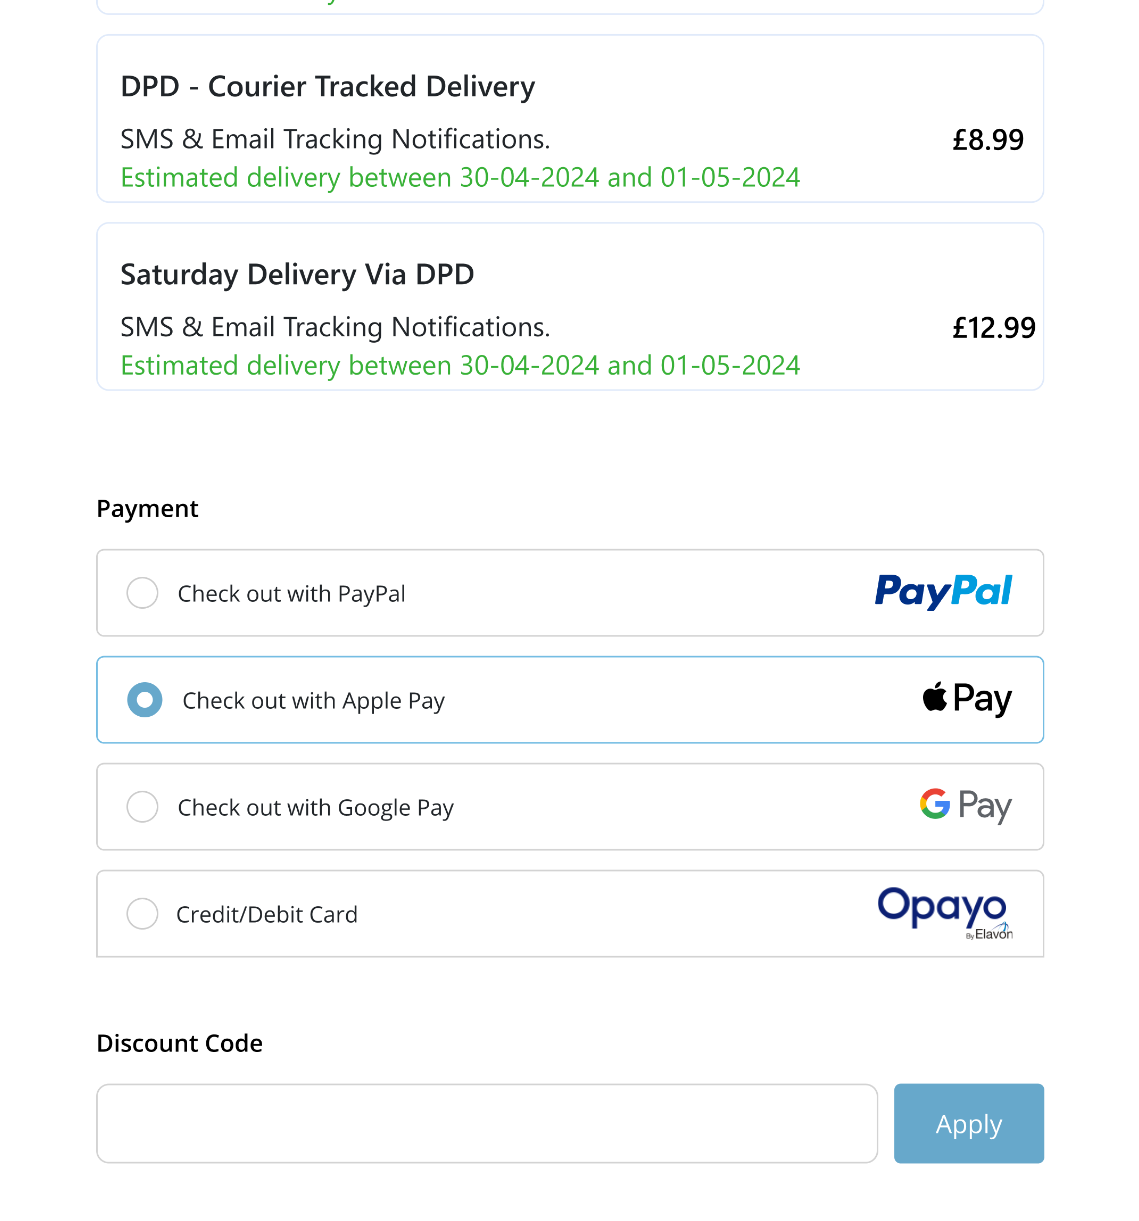1139x1221 pixels.
Task: Click the Apple Pay logo
Action: pos(966,699)
